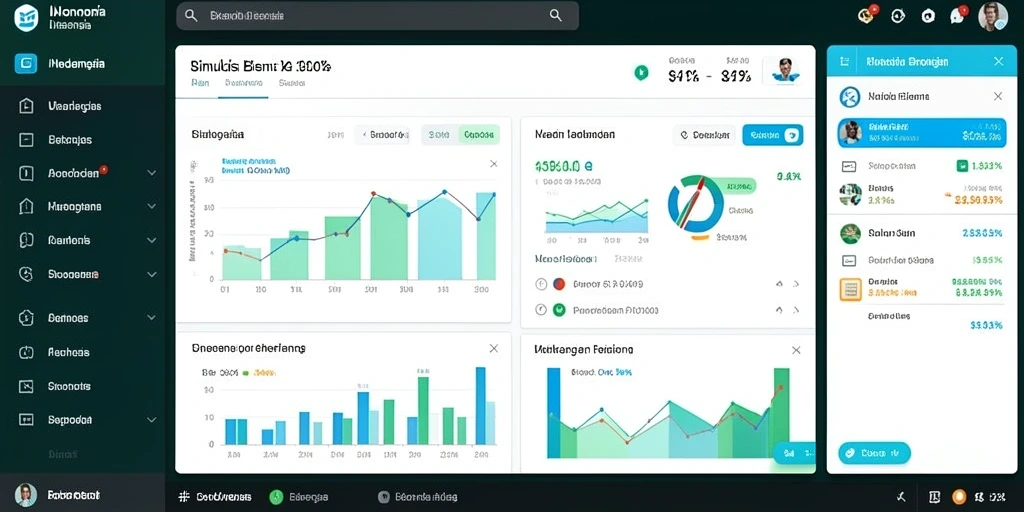Open the menu icon in the blue panel header

coord(844,62)
